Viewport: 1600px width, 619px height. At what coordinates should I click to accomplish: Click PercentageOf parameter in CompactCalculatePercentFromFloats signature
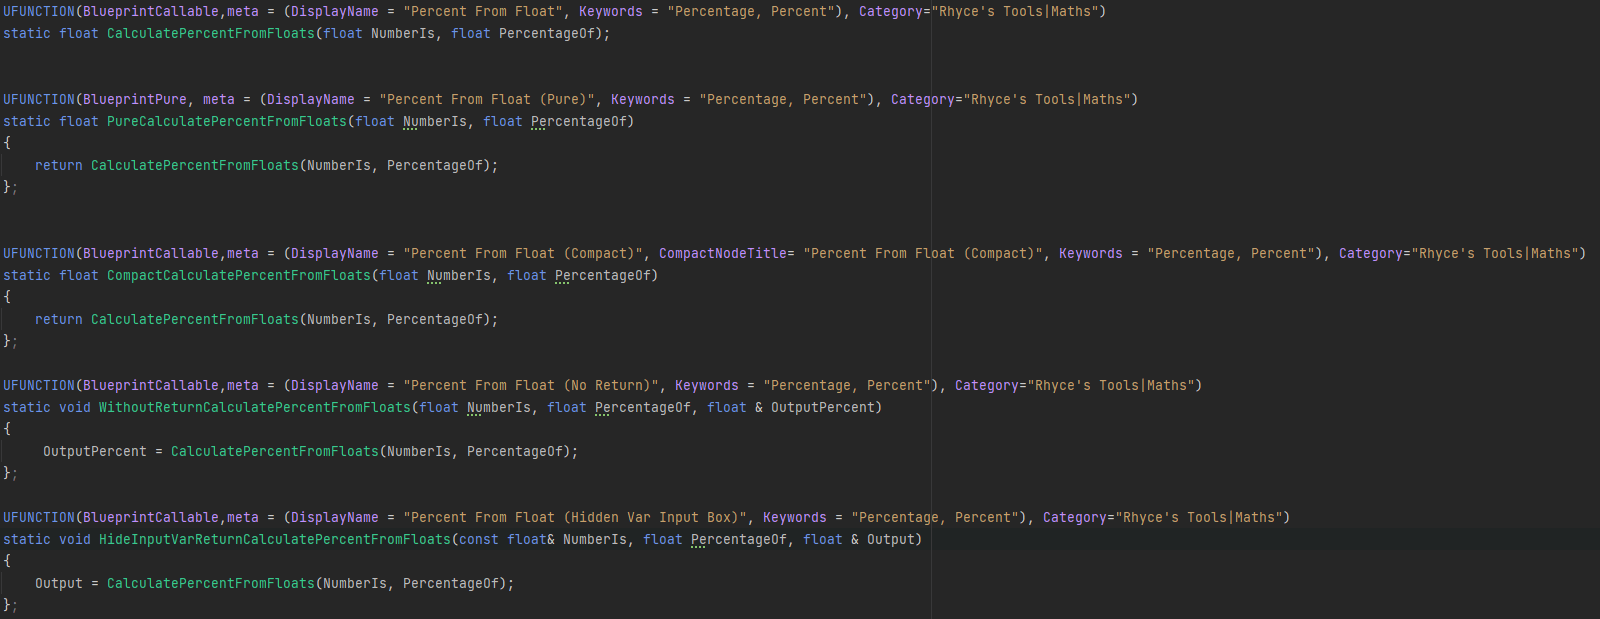point(603,275)
